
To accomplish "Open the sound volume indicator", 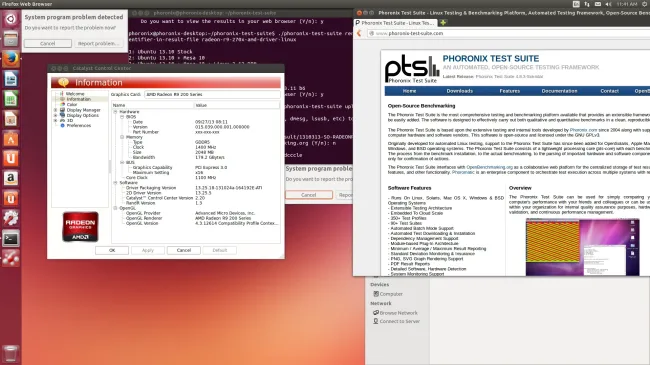I will point(609,4).
